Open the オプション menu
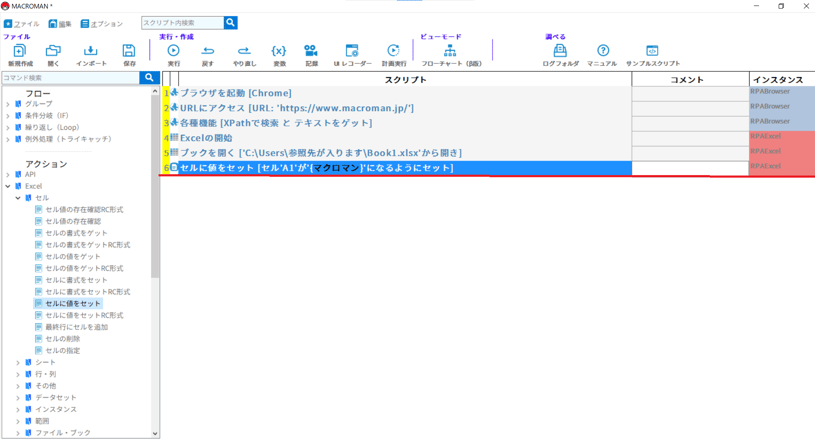815x439 pixels. click(x=102, y=24)
